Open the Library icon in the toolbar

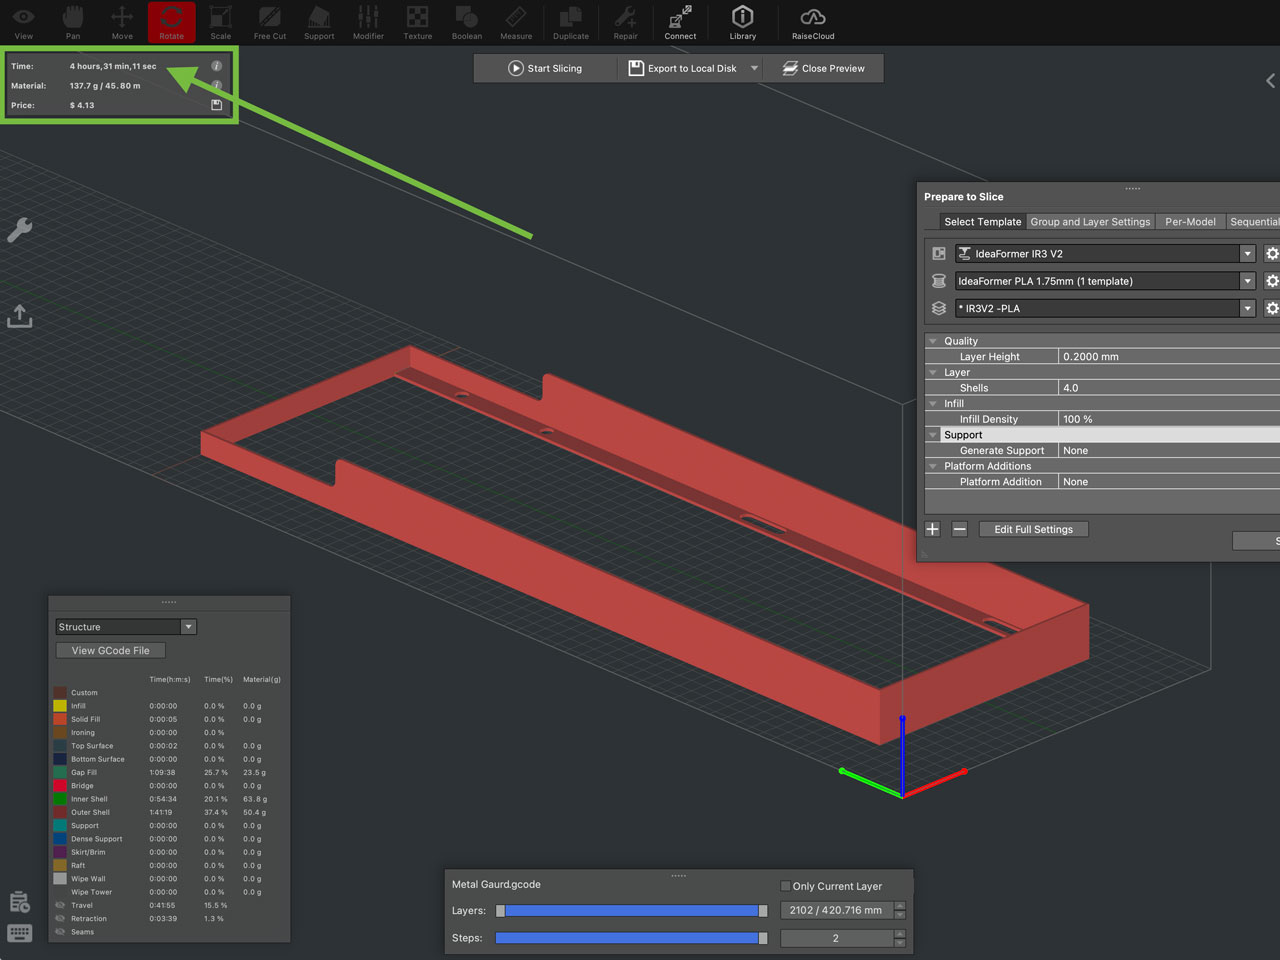coord(742,22)
